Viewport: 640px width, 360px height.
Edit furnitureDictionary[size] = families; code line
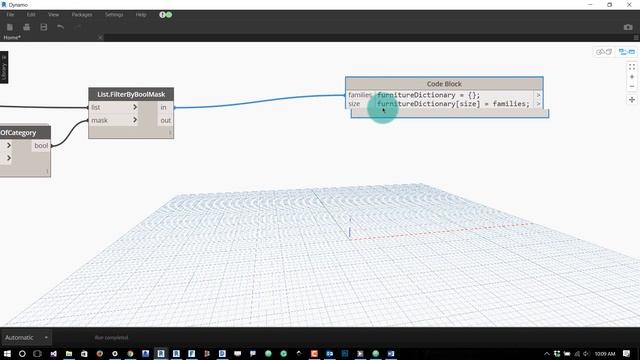pyautogui.click(x=453, y=104)
